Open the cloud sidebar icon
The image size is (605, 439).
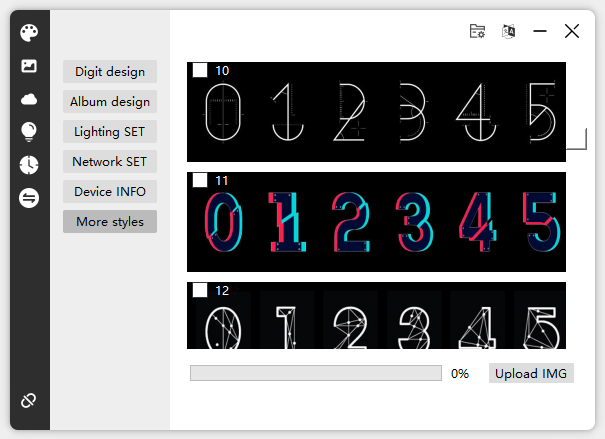tap(29, 99)
